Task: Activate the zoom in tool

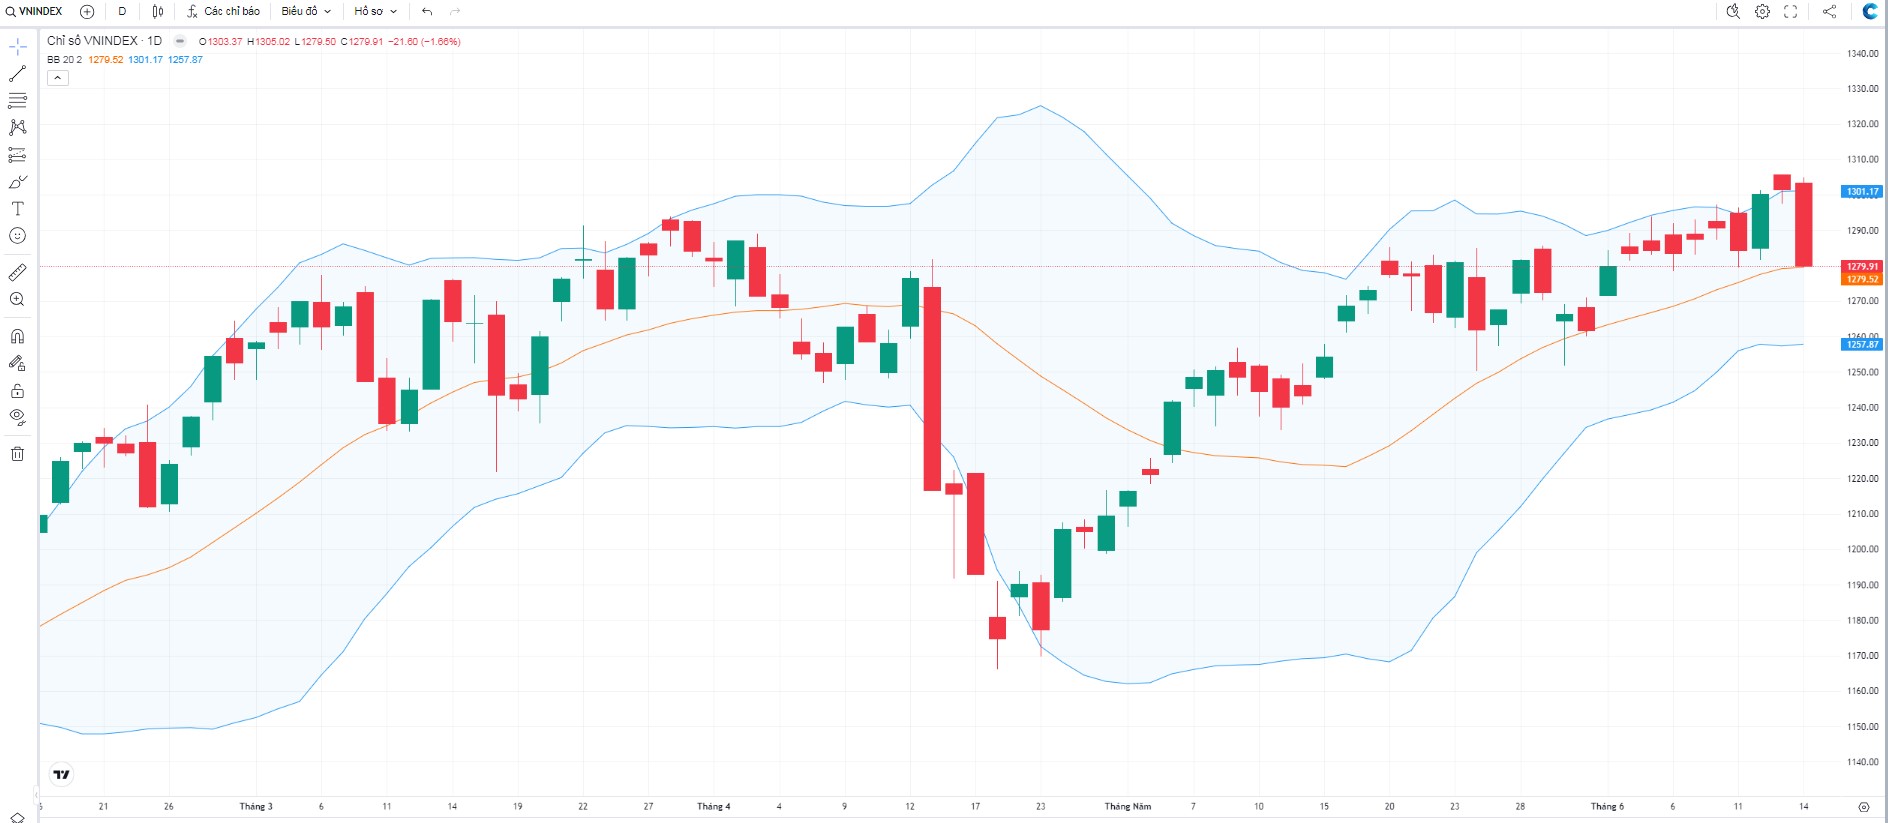Action: coord(17,299)
